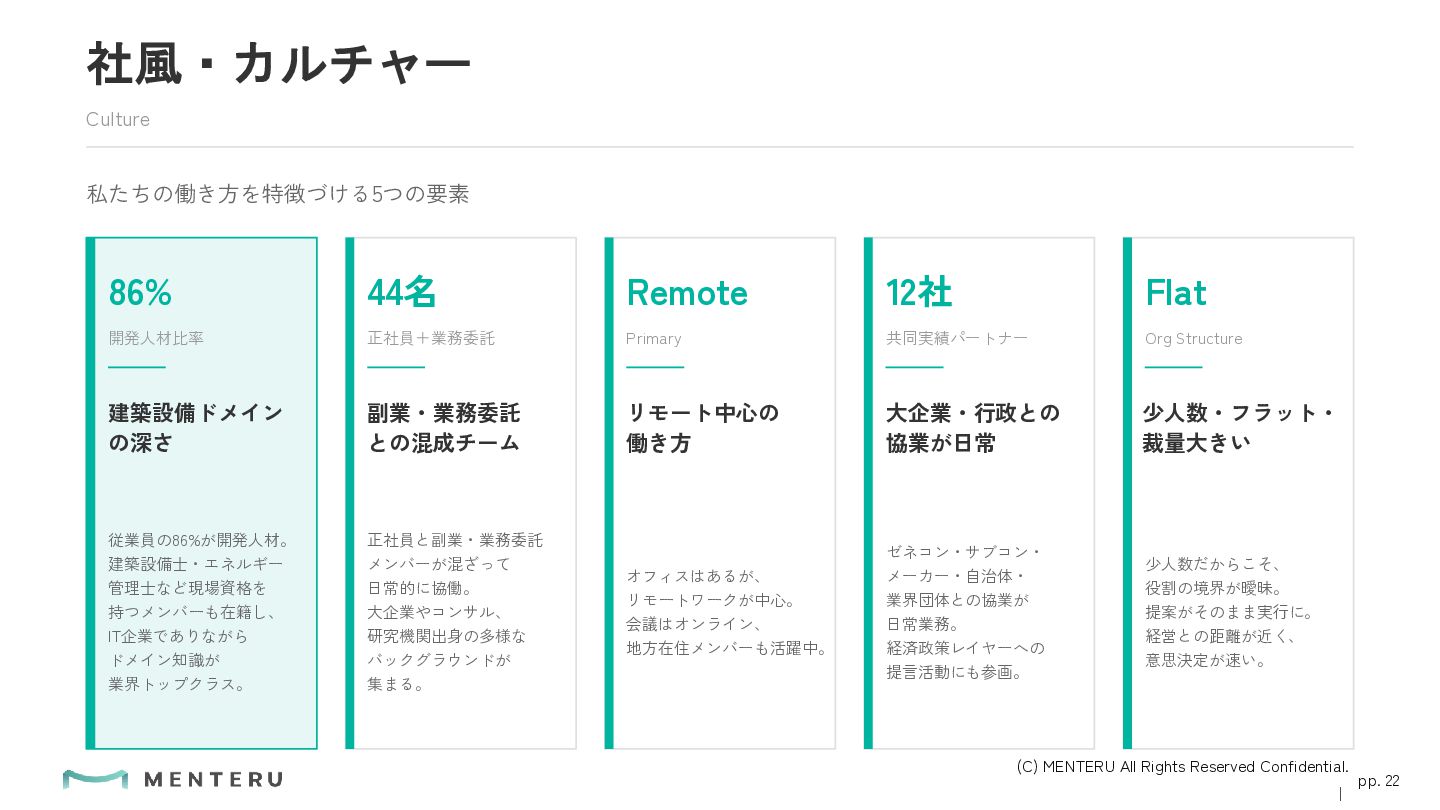Click the Culture subtitle text

[118, 119]
